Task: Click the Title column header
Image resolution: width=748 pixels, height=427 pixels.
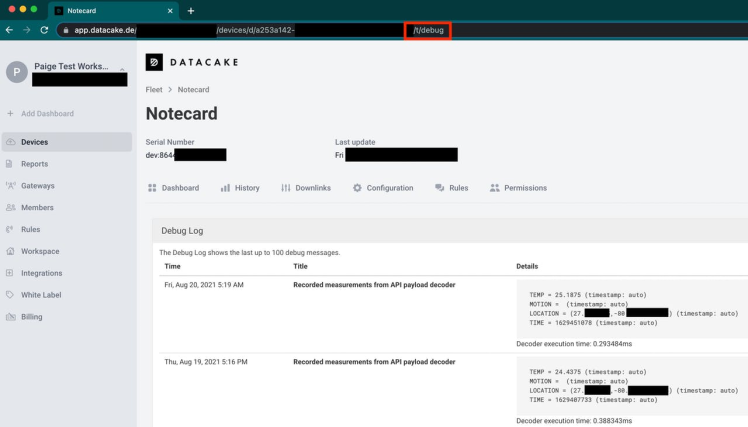Action: click(300, 266)
